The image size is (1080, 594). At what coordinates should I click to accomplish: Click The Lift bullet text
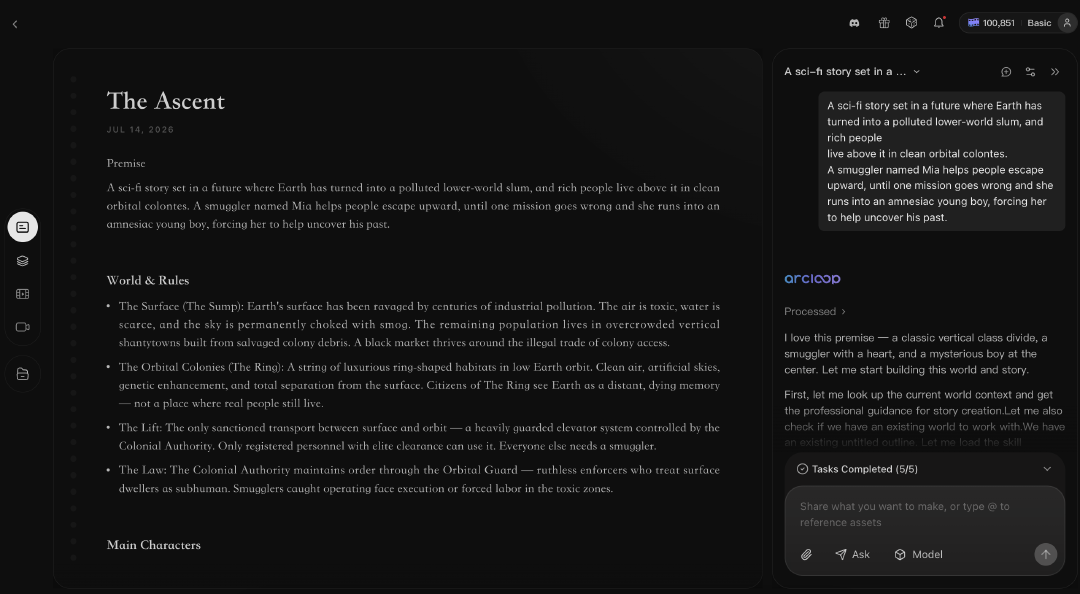coord(419,437)
